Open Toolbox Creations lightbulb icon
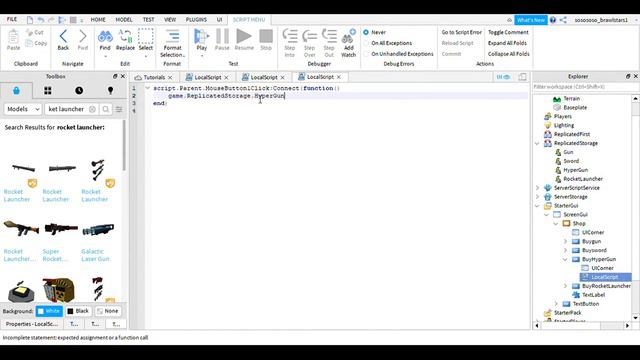The width and height of the screenshot is (640, 360). [110, 91]
